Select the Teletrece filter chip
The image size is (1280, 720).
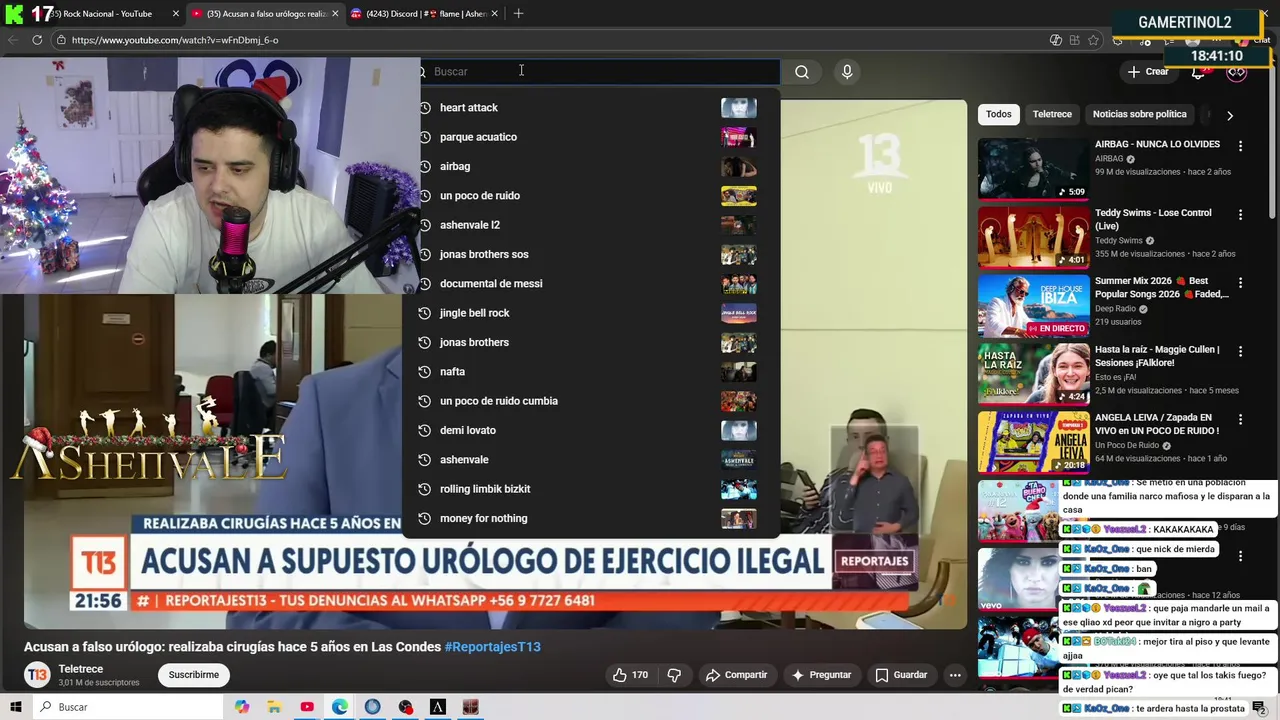click(1052, 114)
